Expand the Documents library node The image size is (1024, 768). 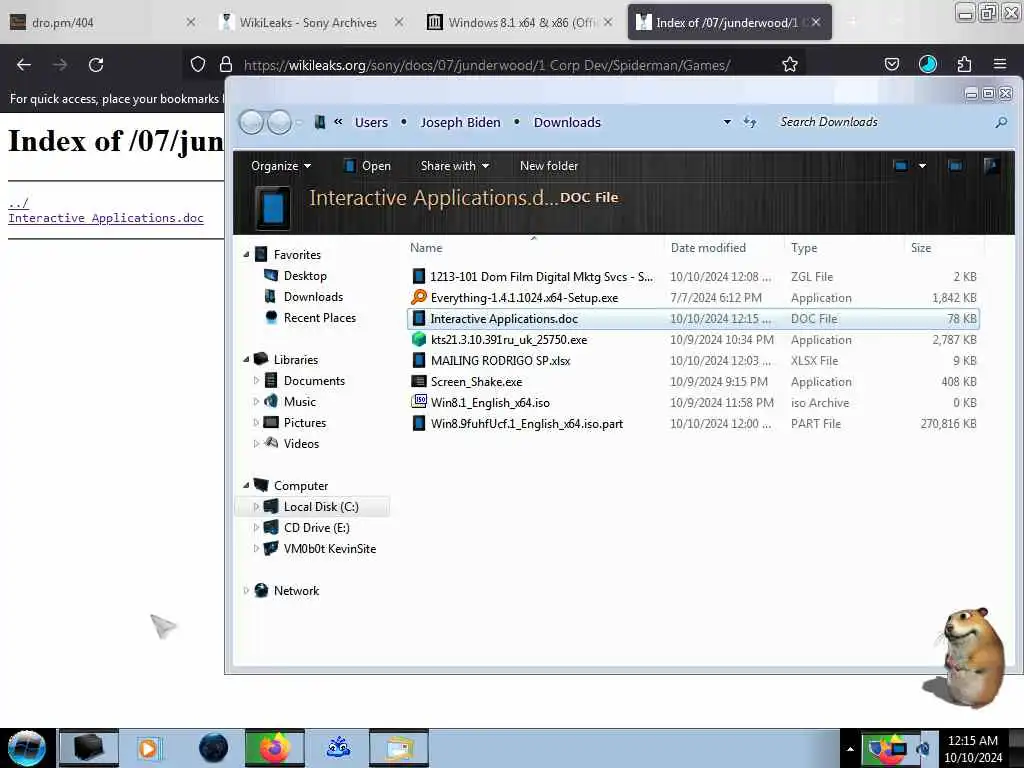point(256,381)
